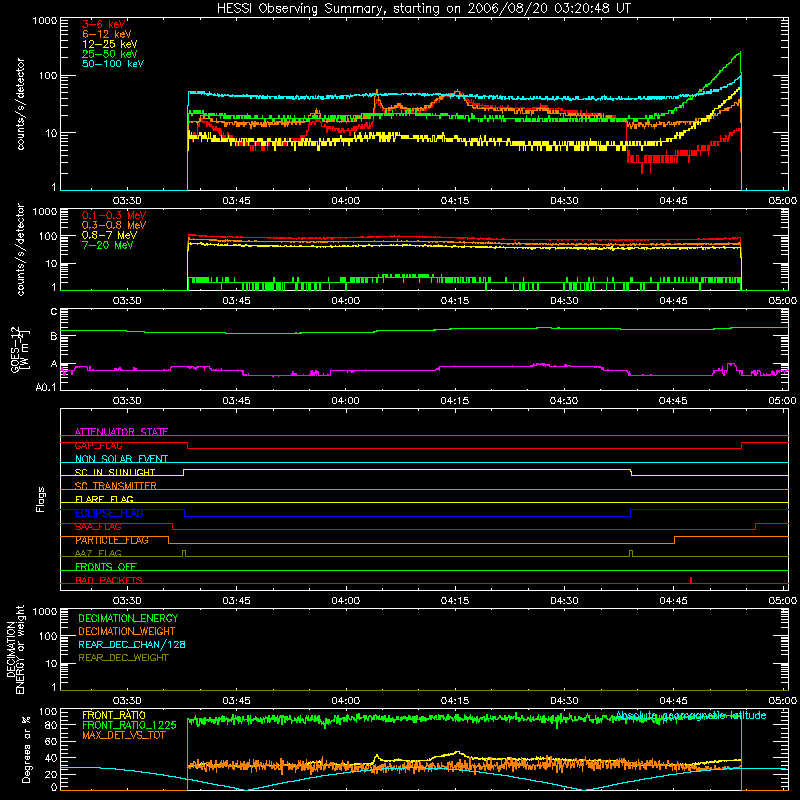Click the GAP_FLAG label

point(98,445)
